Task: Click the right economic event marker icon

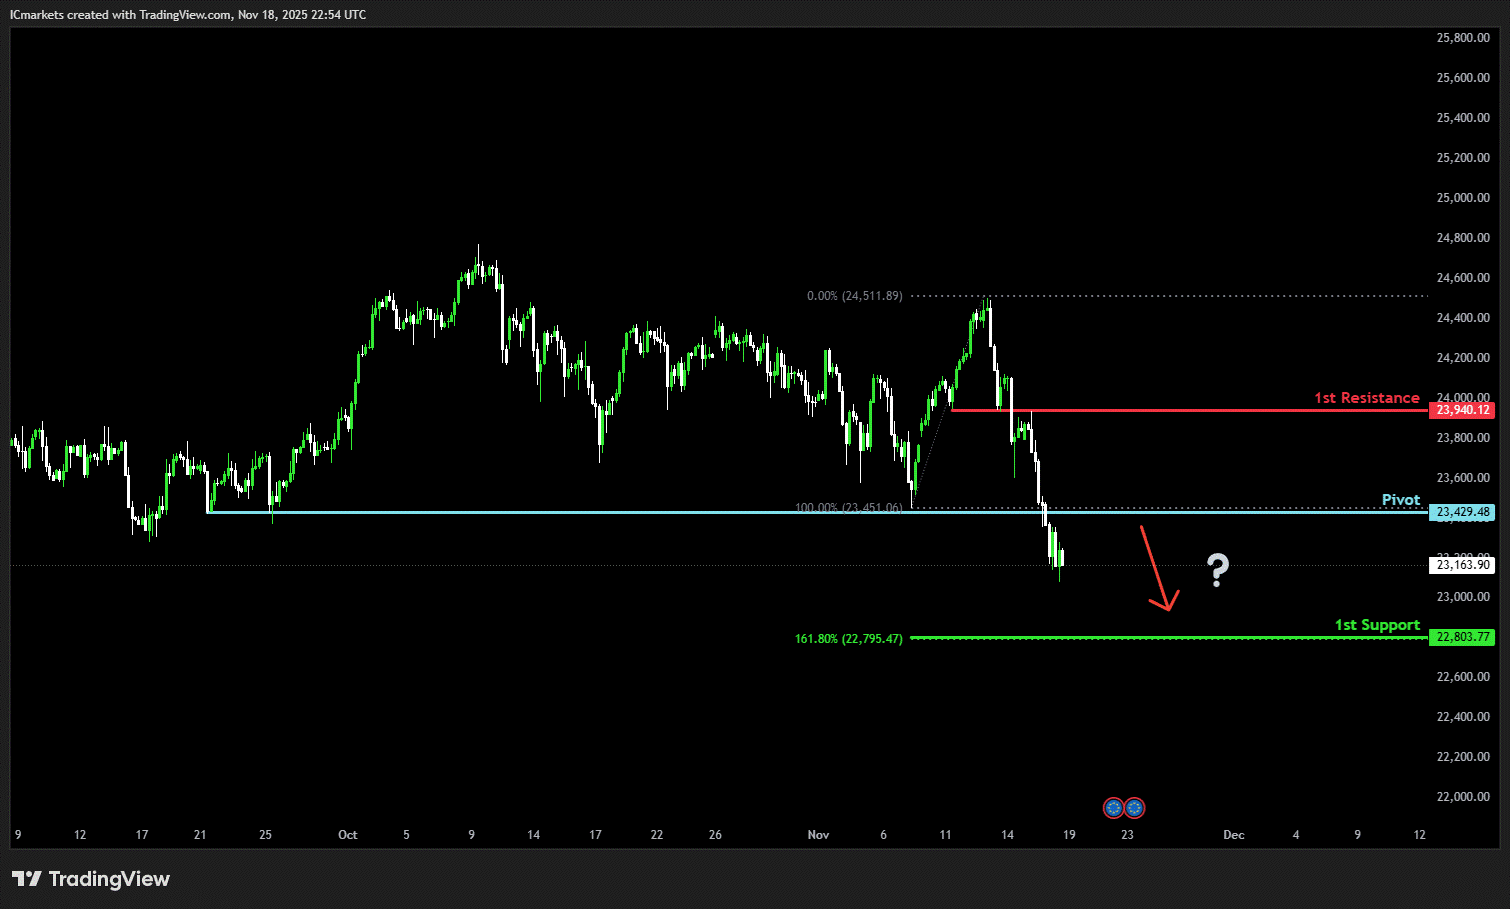Action: pyautogui.click(x=1134, y=808)
